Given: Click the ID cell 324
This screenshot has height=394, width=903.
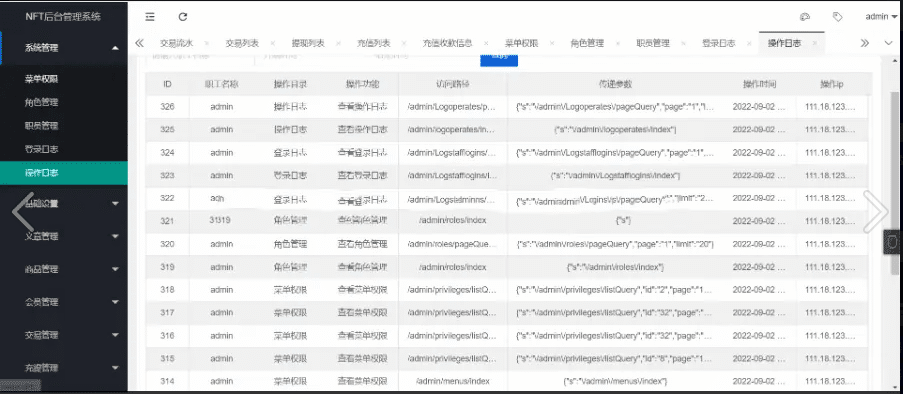Looking at the screenshot, I should coord(167,153).
